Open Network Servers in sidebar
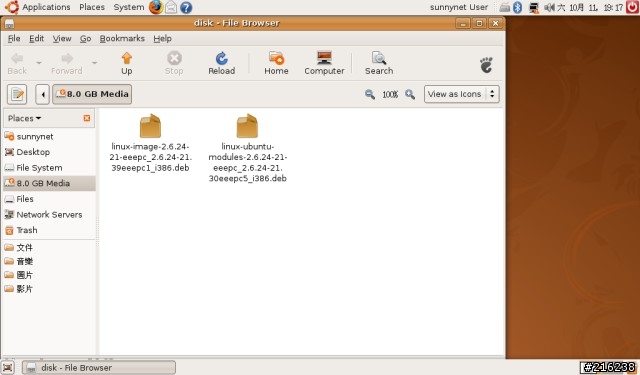The image size is (640, 375). [x=49, y=214]
